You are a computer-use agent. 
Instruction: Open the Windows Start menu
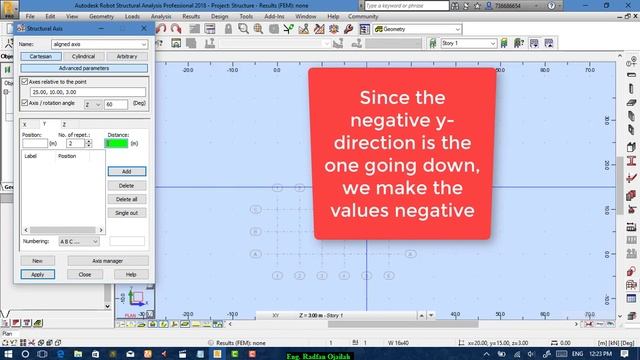8,354
